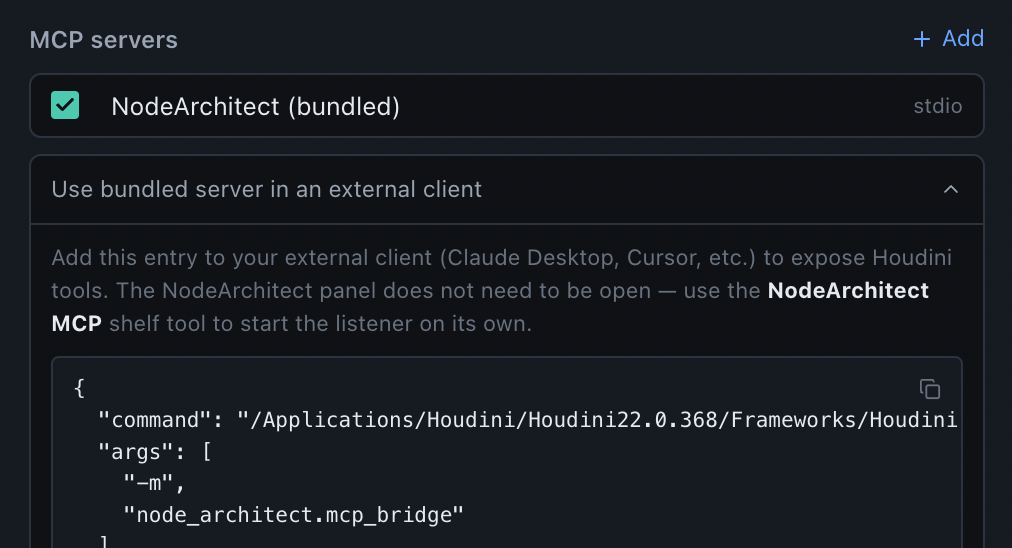Click the "node_architect.mcp_bridge" argument text

pyautogui.click(x=293, y=515)
